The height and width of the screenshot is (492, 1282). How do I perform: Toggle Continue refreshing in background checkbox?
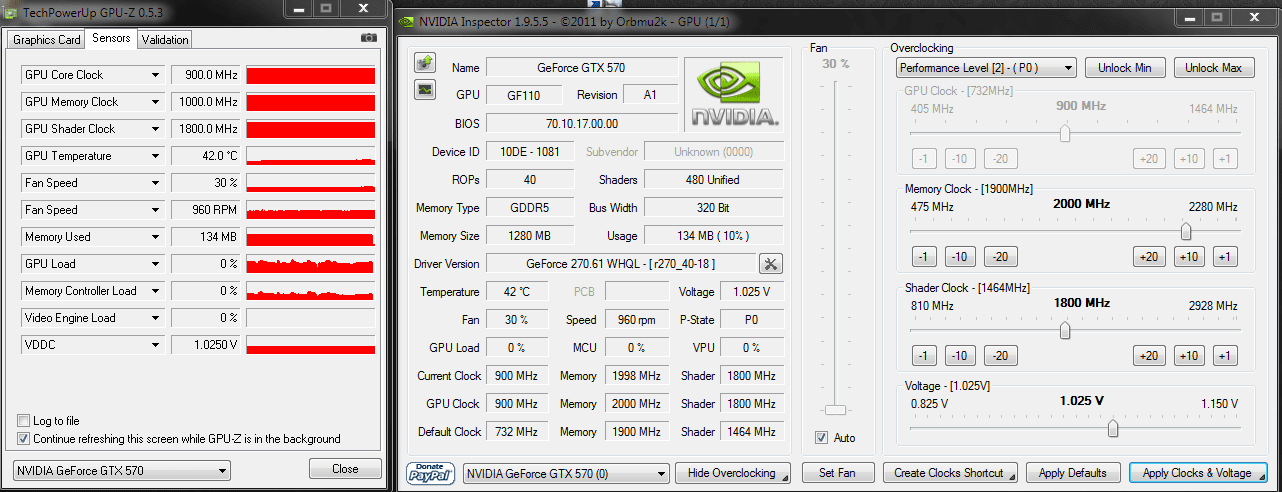[23, 439]
